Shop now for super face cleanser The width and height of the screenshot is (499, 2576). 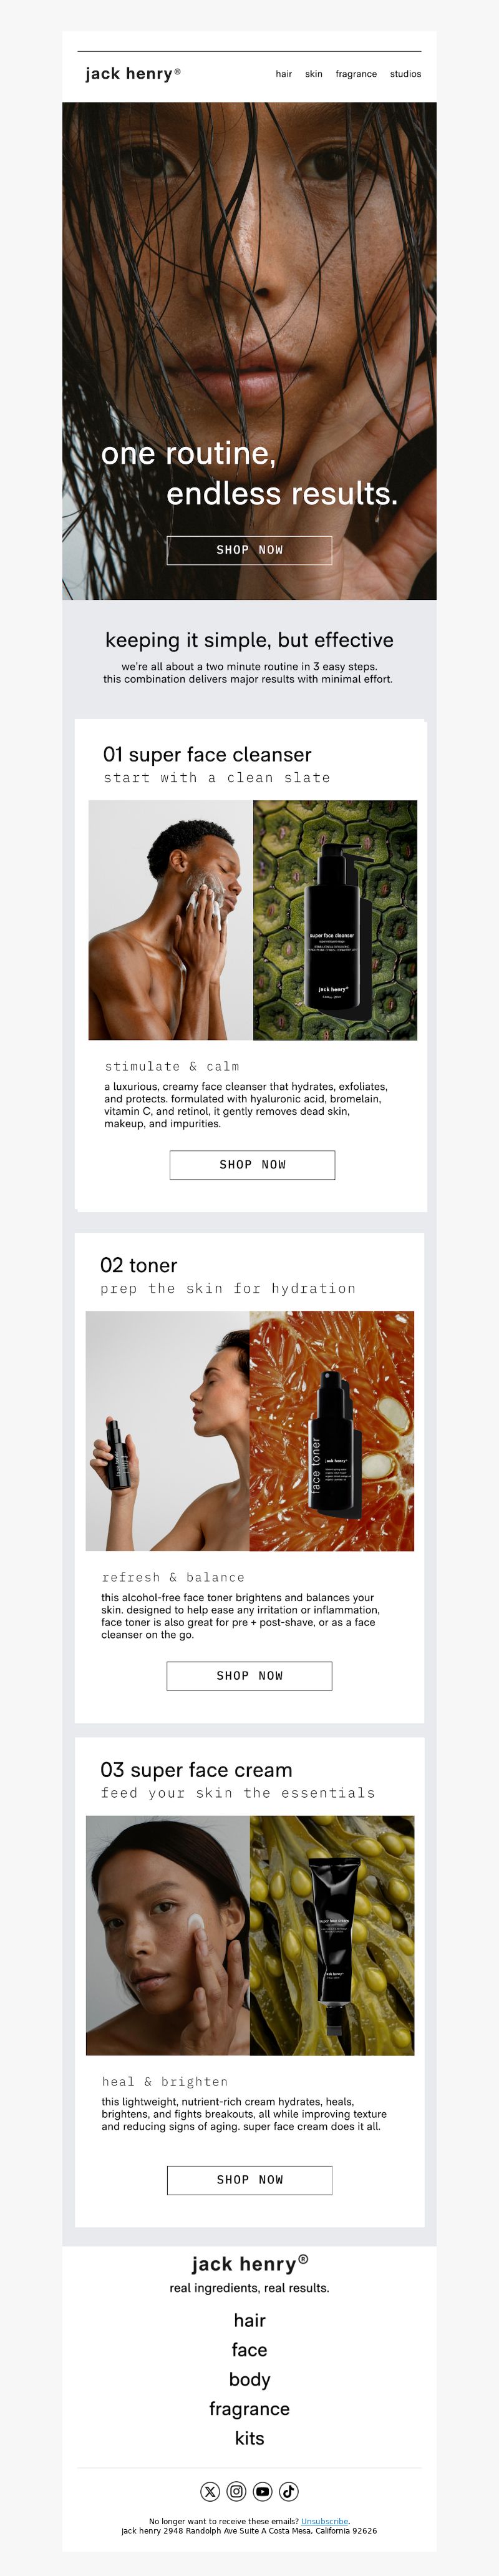point(252,1165)
